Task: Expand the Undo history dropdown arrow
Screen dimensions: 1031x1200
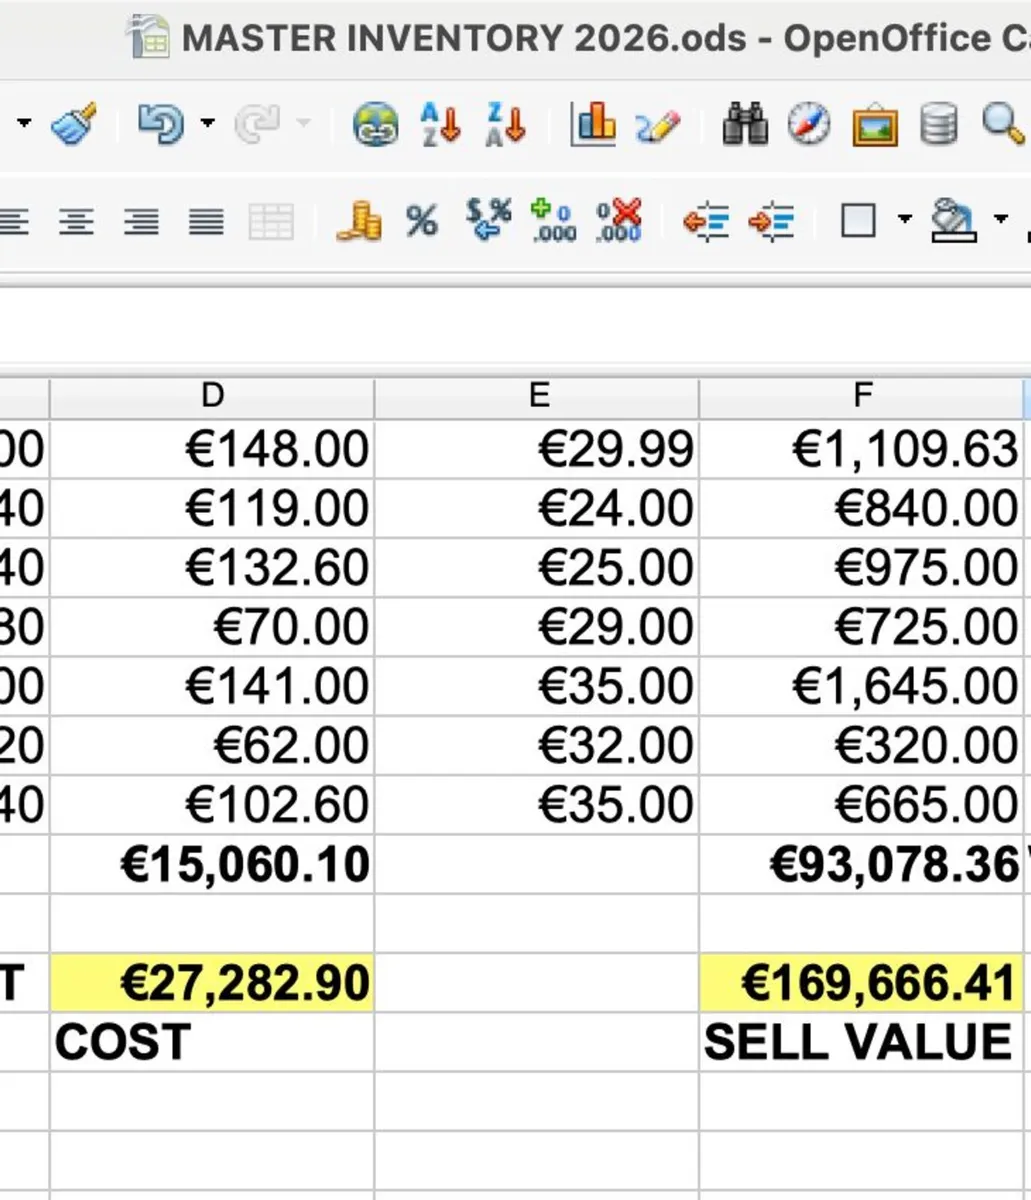Action: [207, 124]
